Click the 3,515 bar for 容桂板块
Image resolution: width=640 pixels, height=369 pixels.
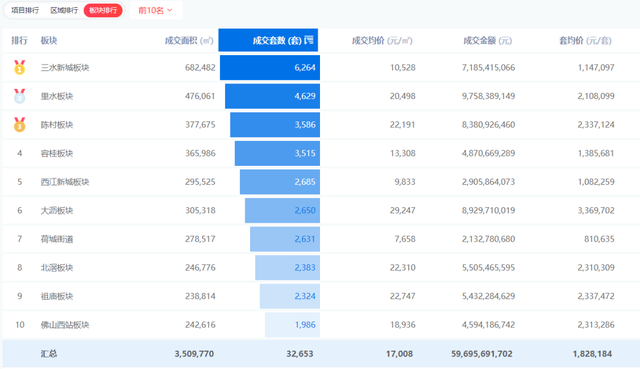tap(277, 153)
